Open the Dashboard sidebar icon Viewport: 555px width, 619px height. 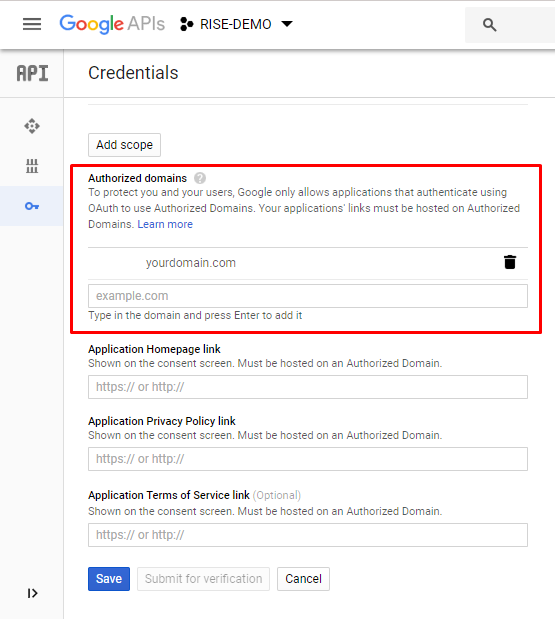(x=32, y=126)
